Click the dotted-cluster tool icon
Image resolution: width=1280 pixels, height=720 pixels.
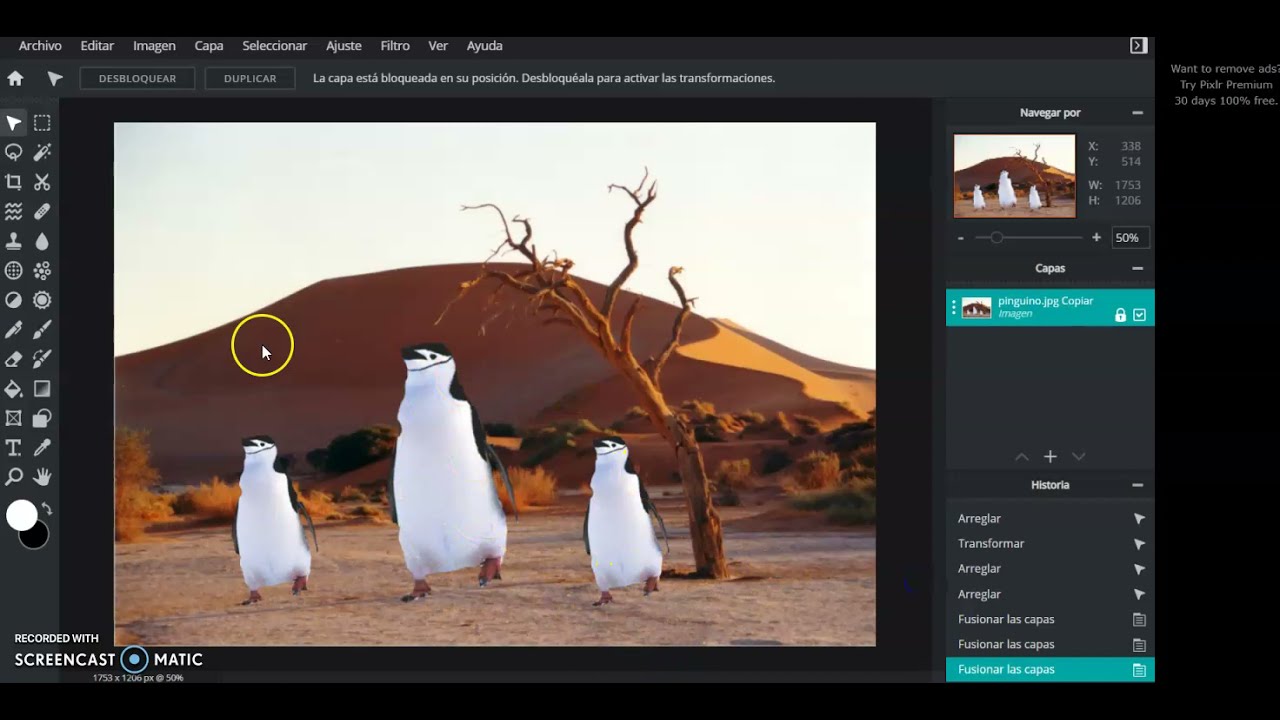click(x=42, y=270)
